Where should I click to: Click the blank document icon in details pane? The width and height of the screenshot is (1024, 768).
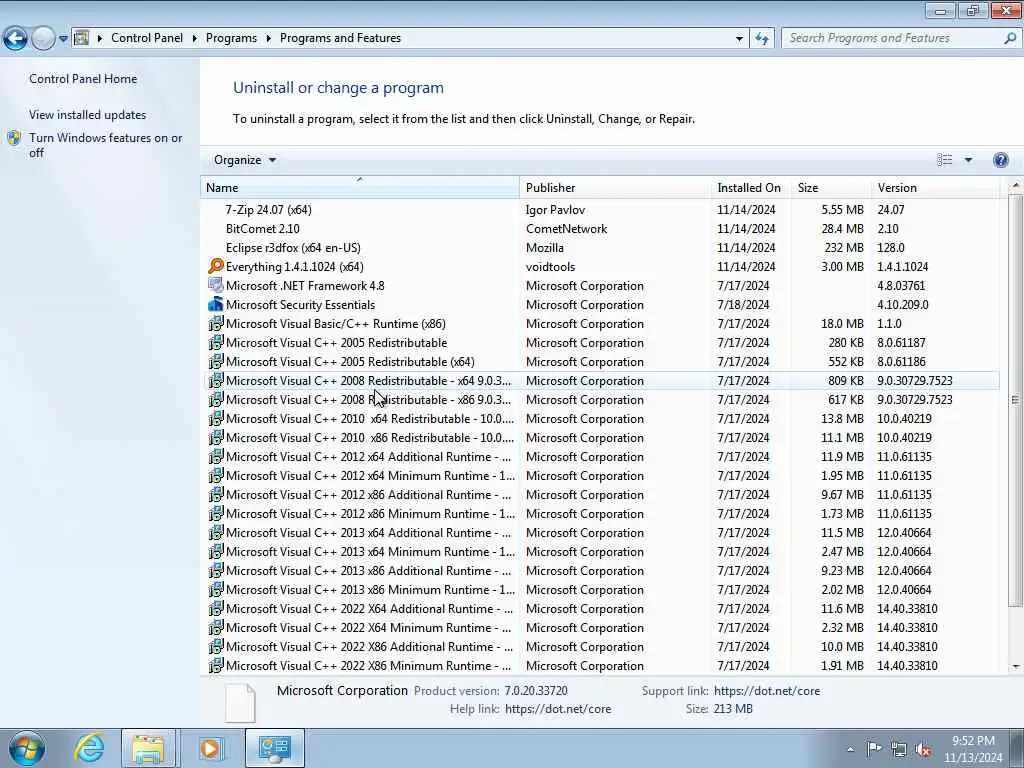coord(240,703)
